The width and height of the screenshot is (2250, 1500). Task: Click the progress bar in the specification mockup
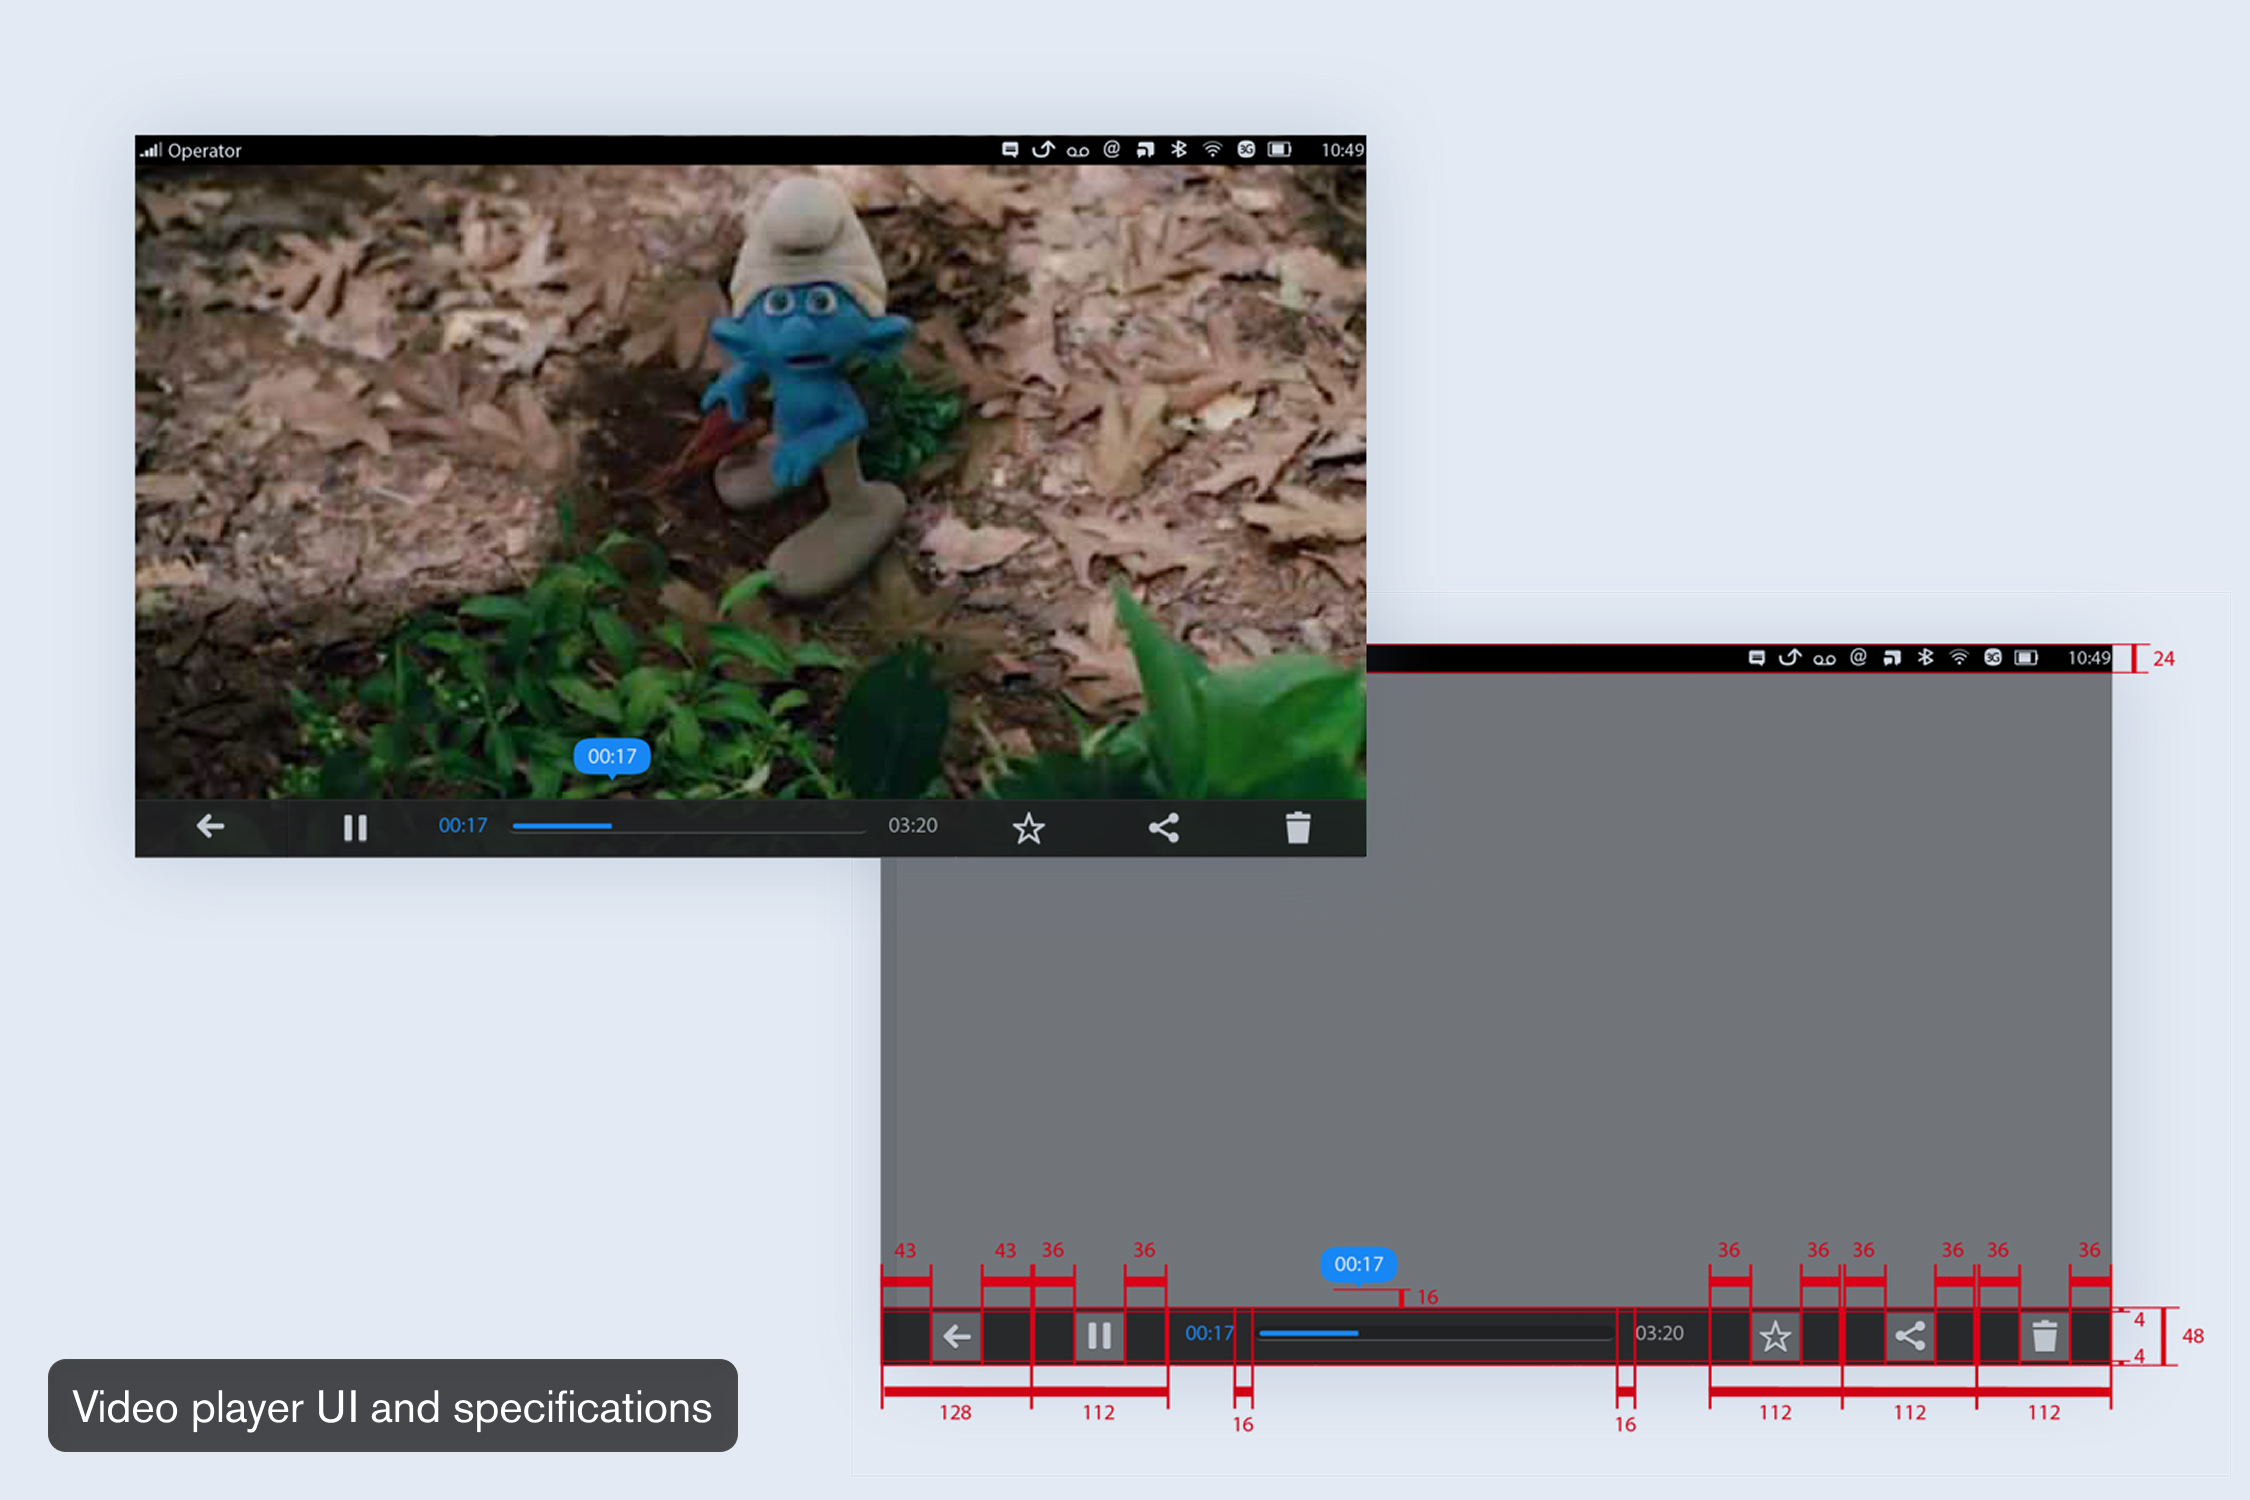[x=1436, y=1334]
